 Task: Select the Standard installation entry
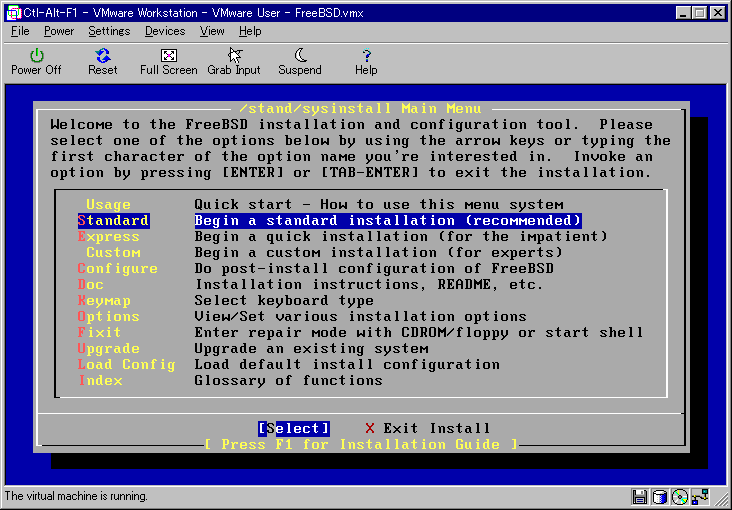click(113, 220)
